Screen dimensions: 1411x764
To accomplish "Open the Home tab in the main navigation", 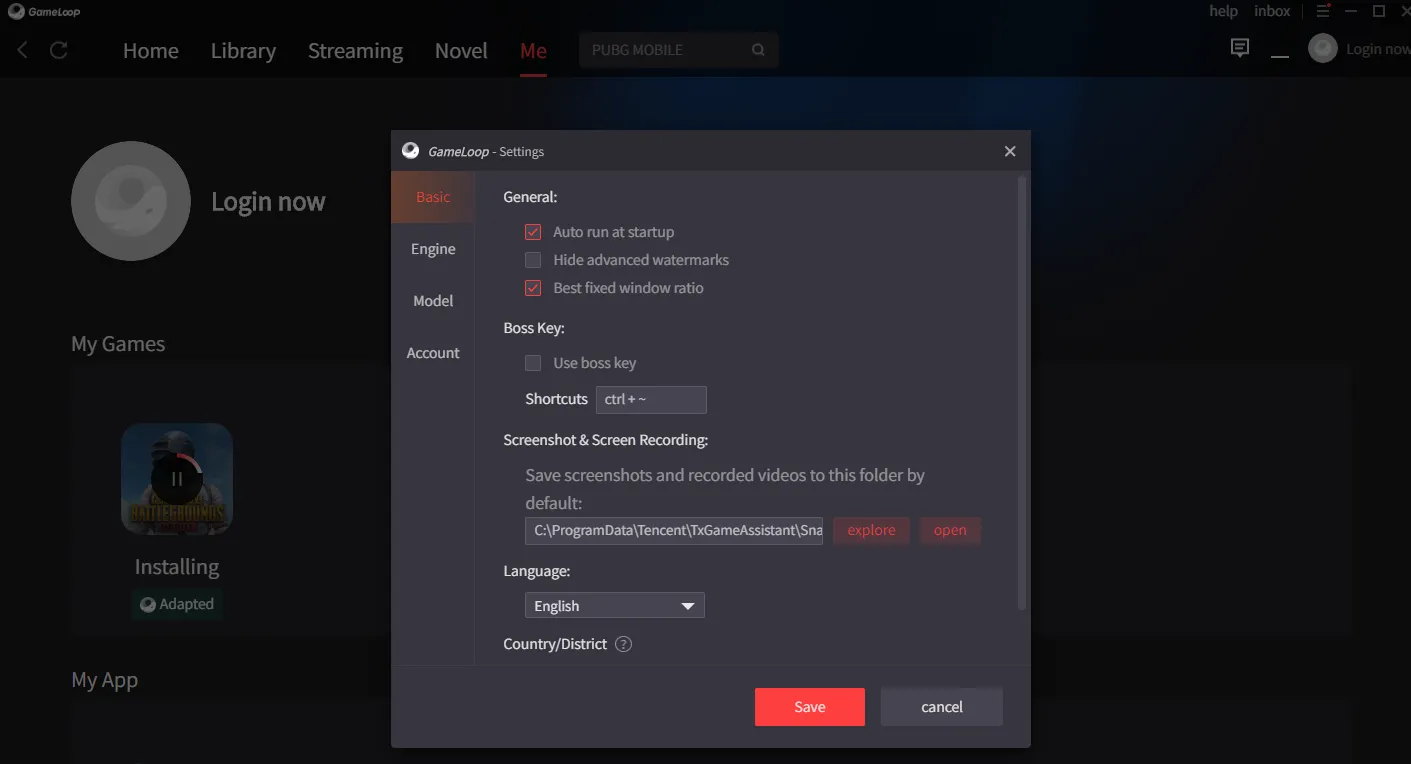I will coord(151,50).
